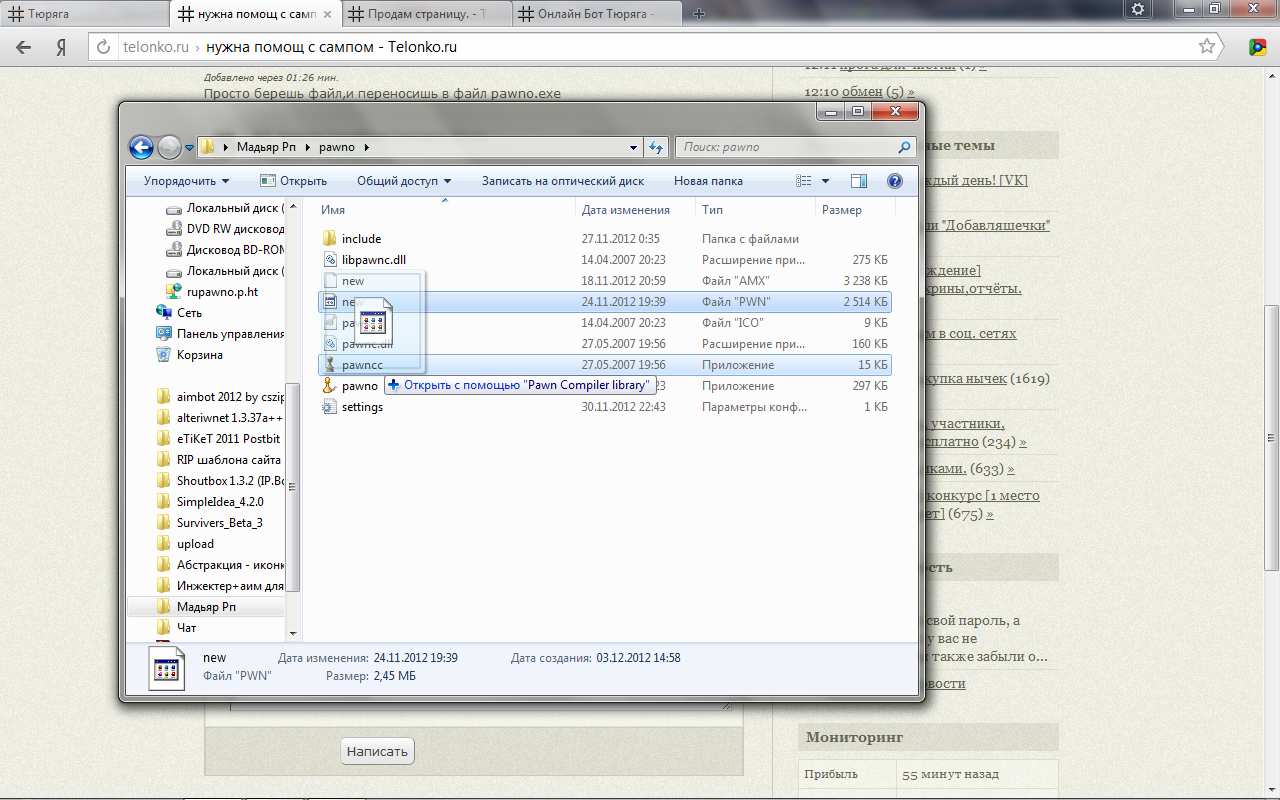The image size is (1280, 800).
Task: Click Мадьяр Рп in the address breadcrumb
Action: point(266,147)
